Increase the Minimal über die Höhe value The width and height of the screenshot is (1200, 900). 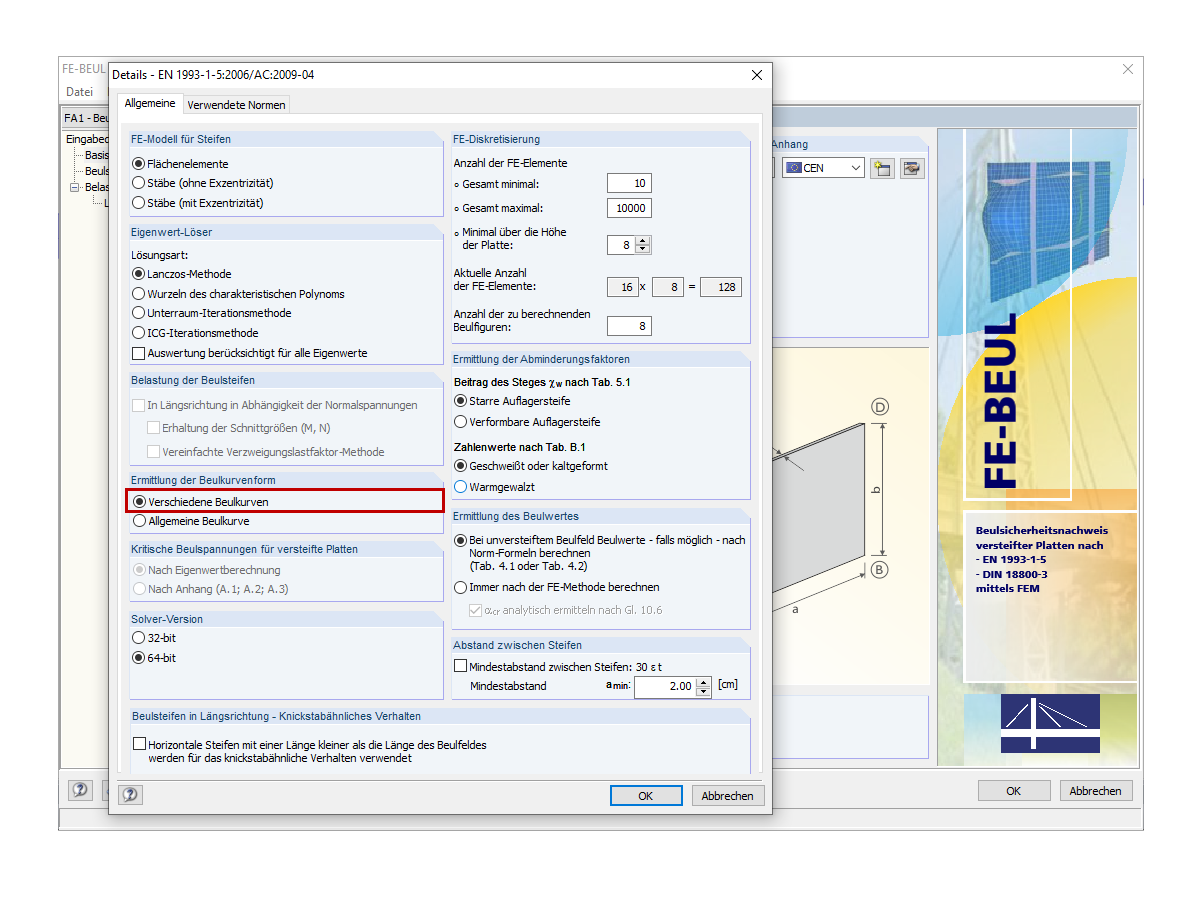[x=641, y=239]
